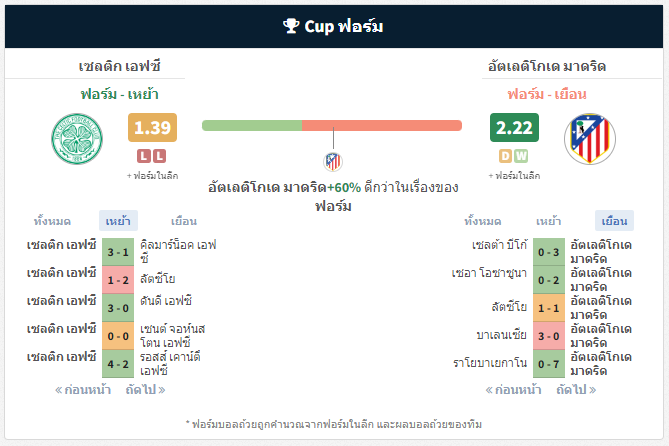Click the small Atletico badge under the bar
Image resolution: width=669 pixels, height=446 pixels.
(333, 162)
